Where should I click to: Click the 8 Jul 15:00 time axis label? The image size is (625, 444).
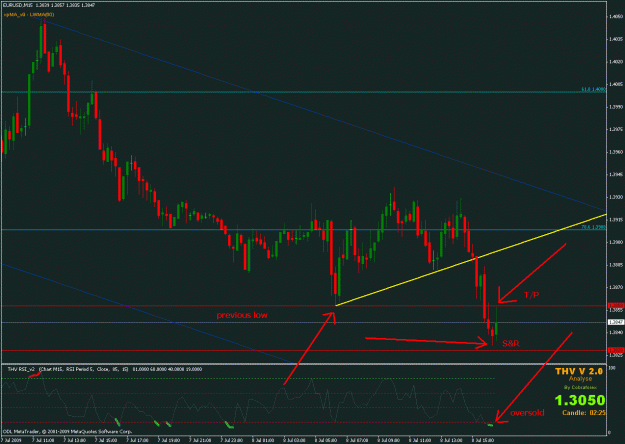[482, 440]
